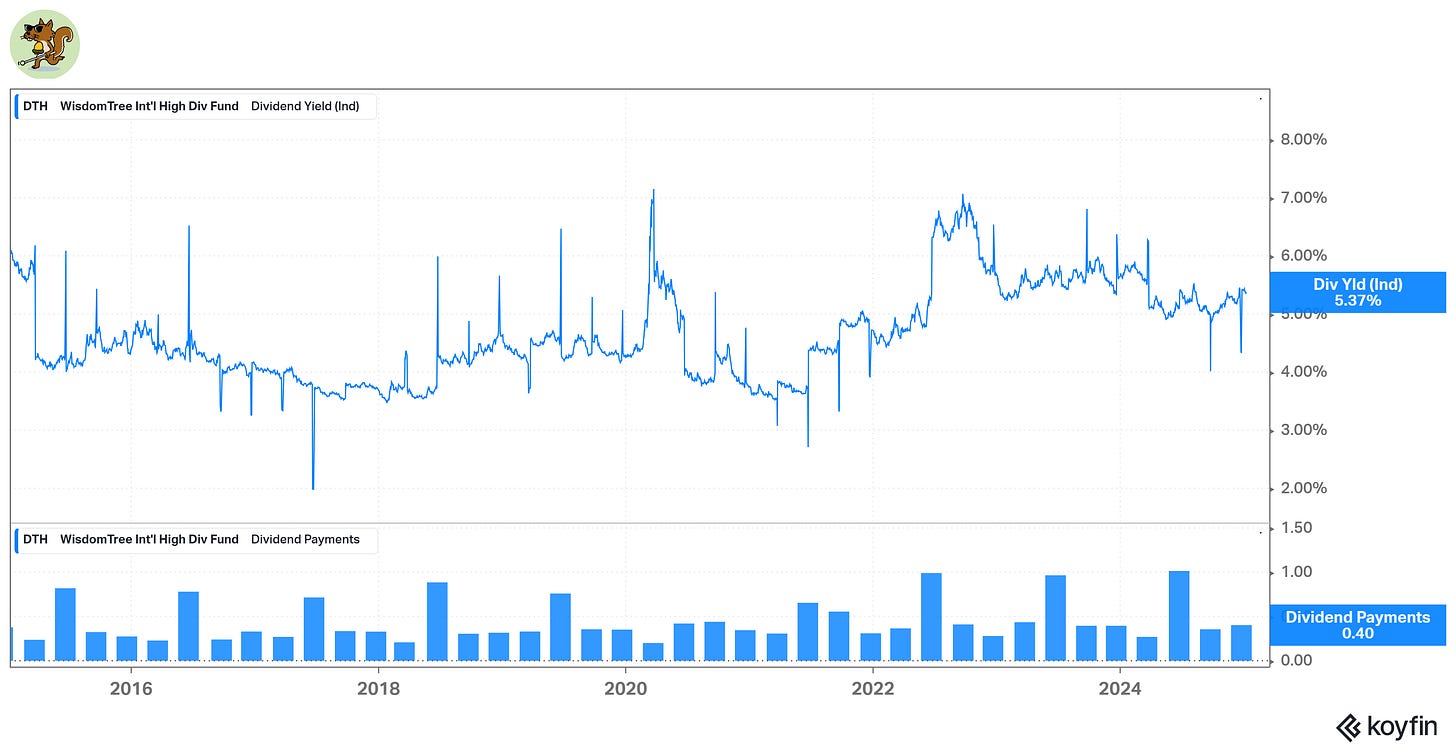The height and width of the screenshot is (752, 1456).
Task: Click 'WisdomTree Int'l High Div Fund' in the yield legend
Action: point(149,105)
